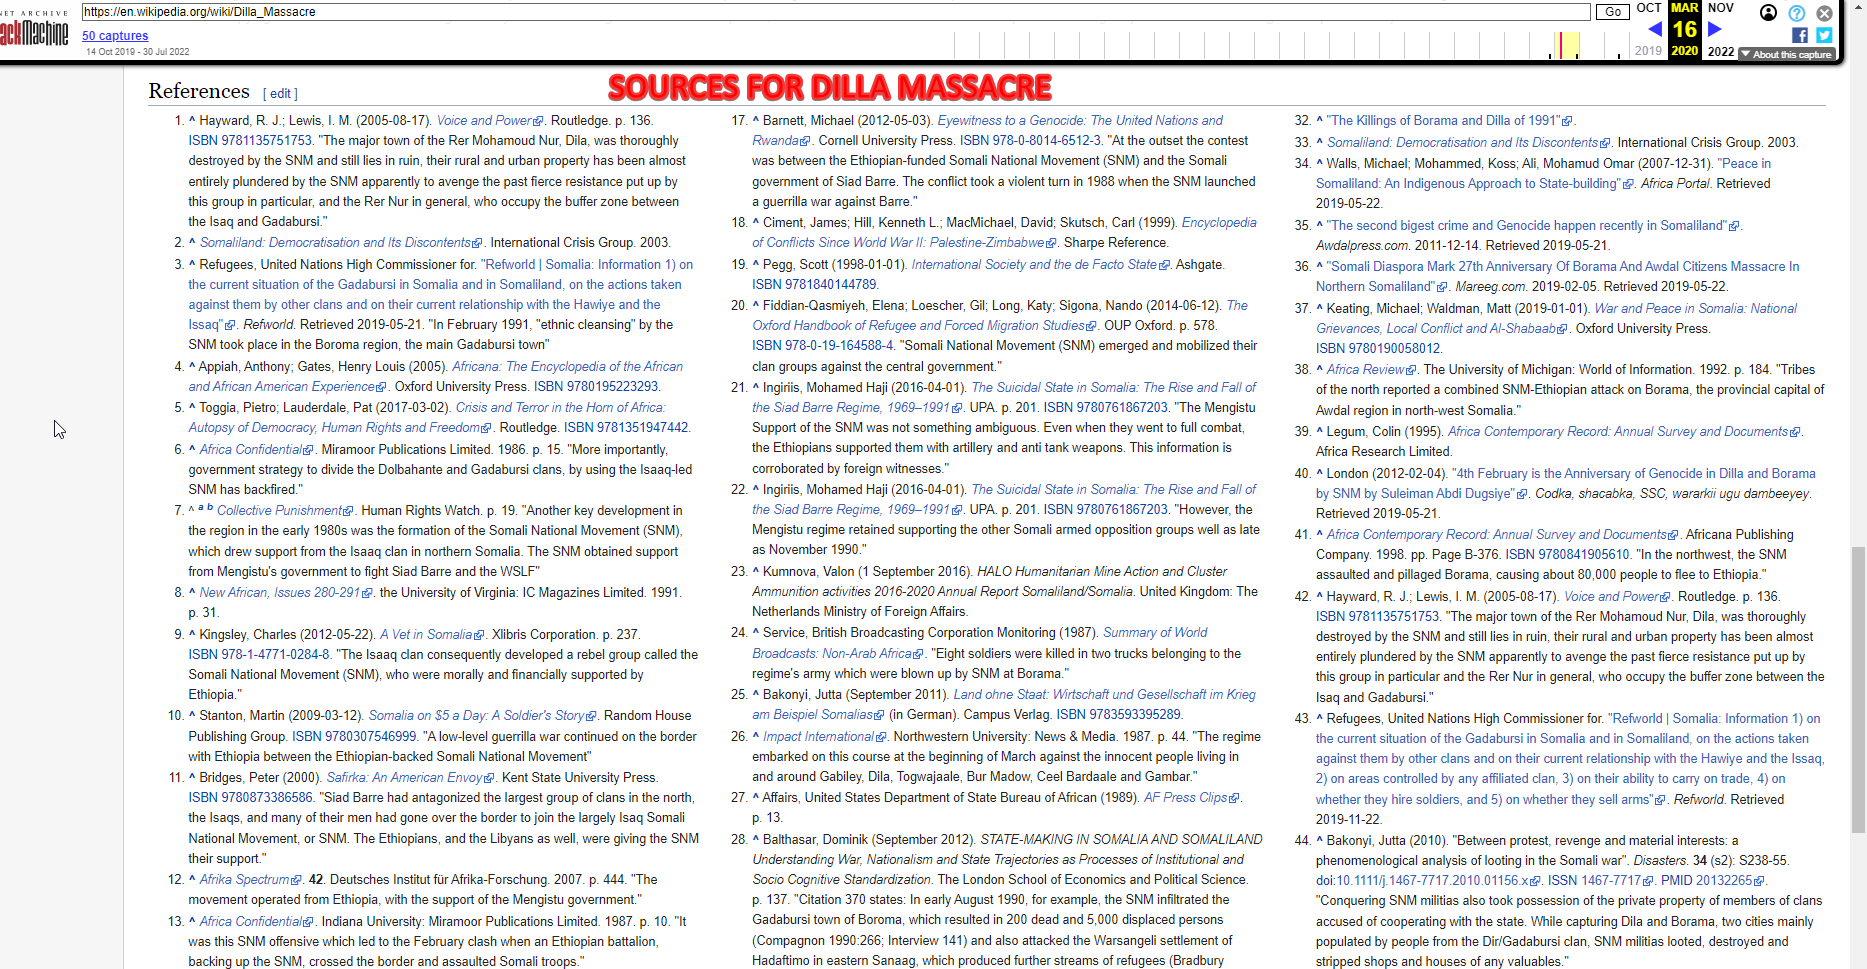Open 'The Killings of Borama and Dilla of 1991' link
The width and height of the screenshot is (1867, 969).
pos(1450,121)
